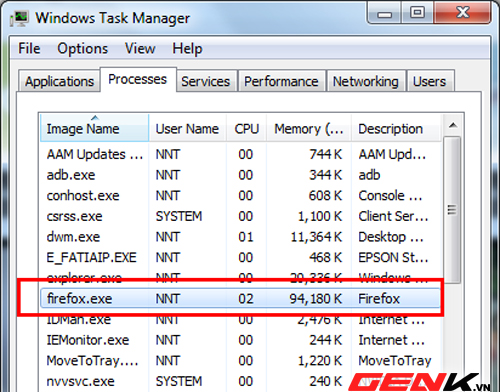The width and height of the screenshot is (500, 392).
Task: Select the csrss.exe process row
Action: (x=240, y=216)
